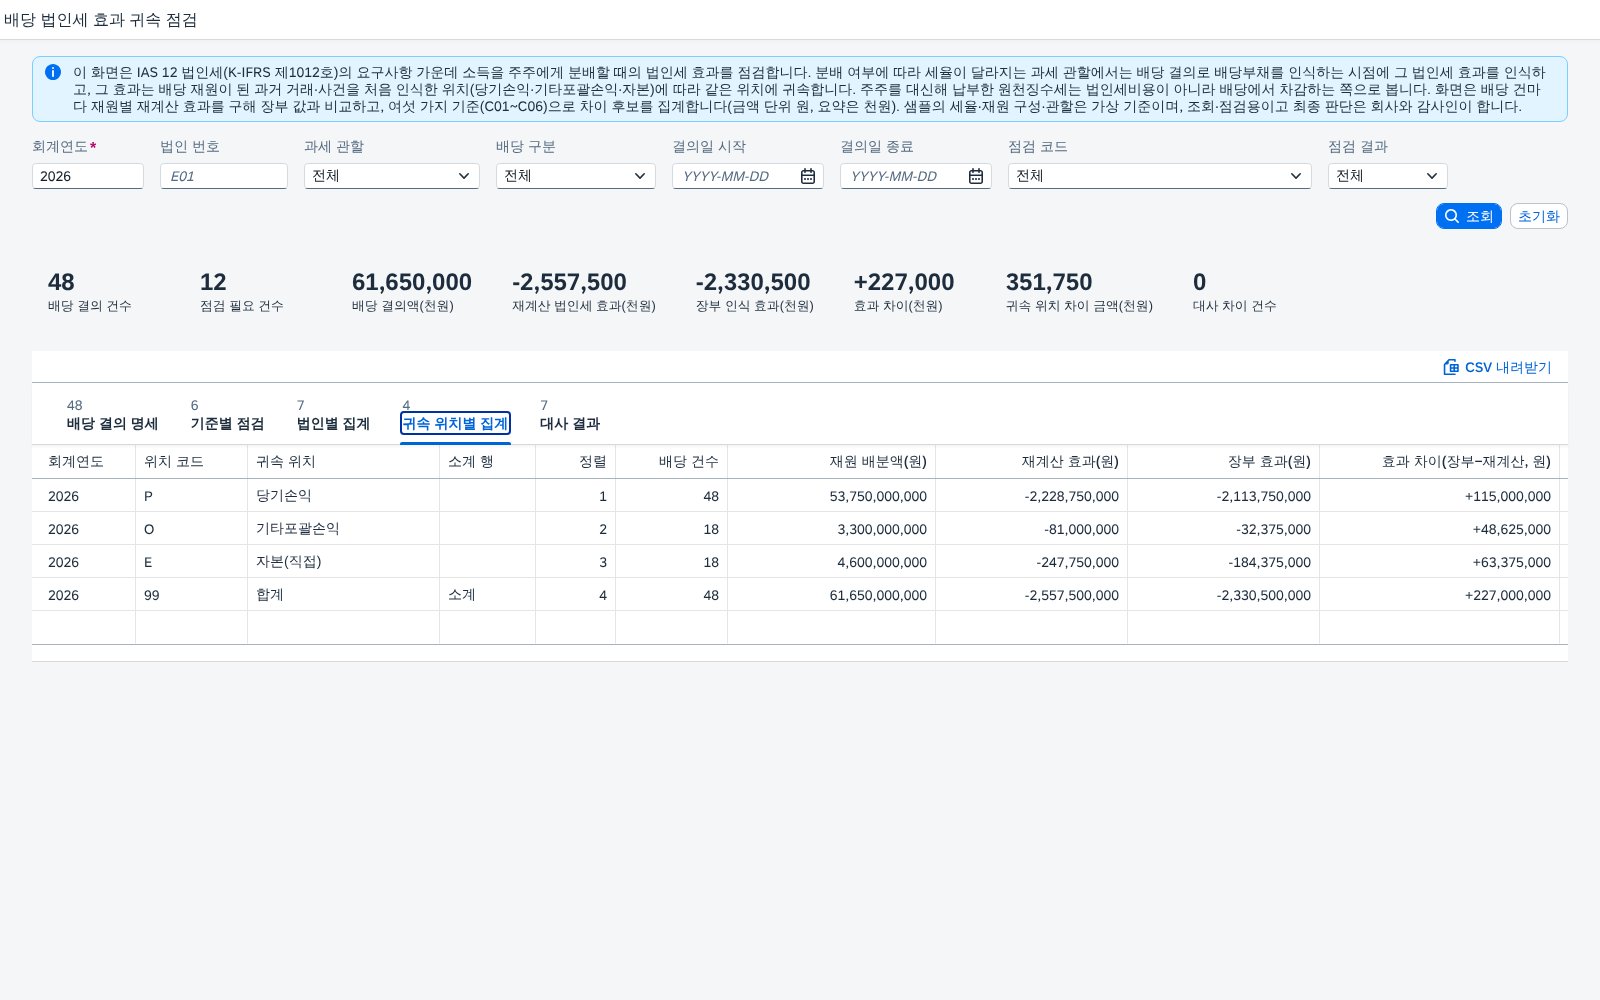Click value +63,375,000 in table
This screenshot has width=1600, height=1000.
click(1511, 562)
